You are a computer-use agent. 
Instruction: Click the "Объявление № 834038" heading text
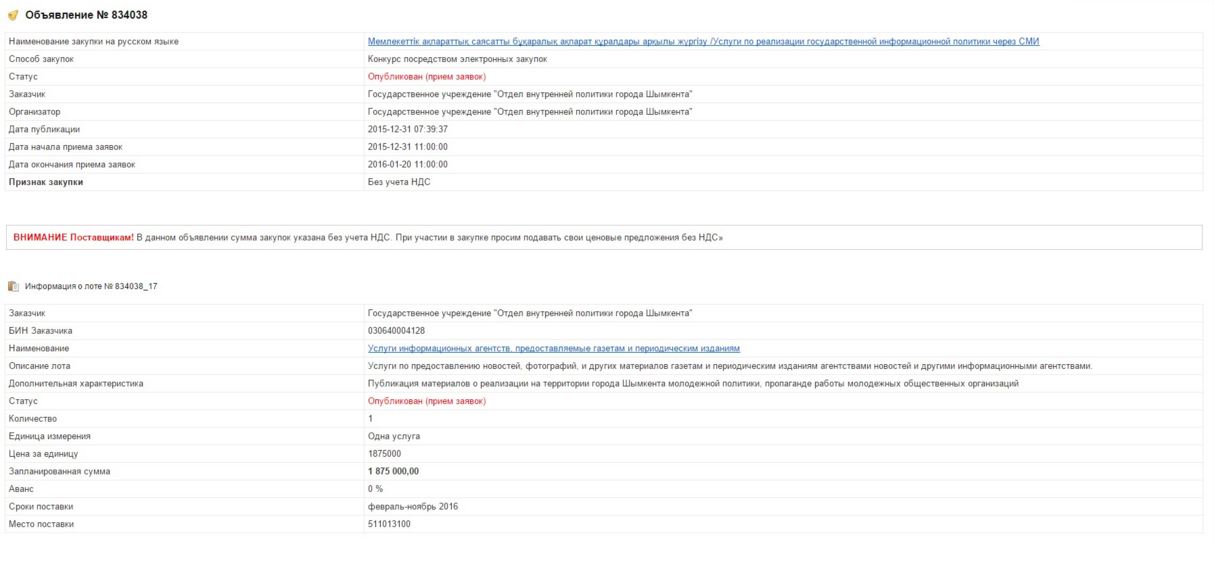[x=86, y=15]
